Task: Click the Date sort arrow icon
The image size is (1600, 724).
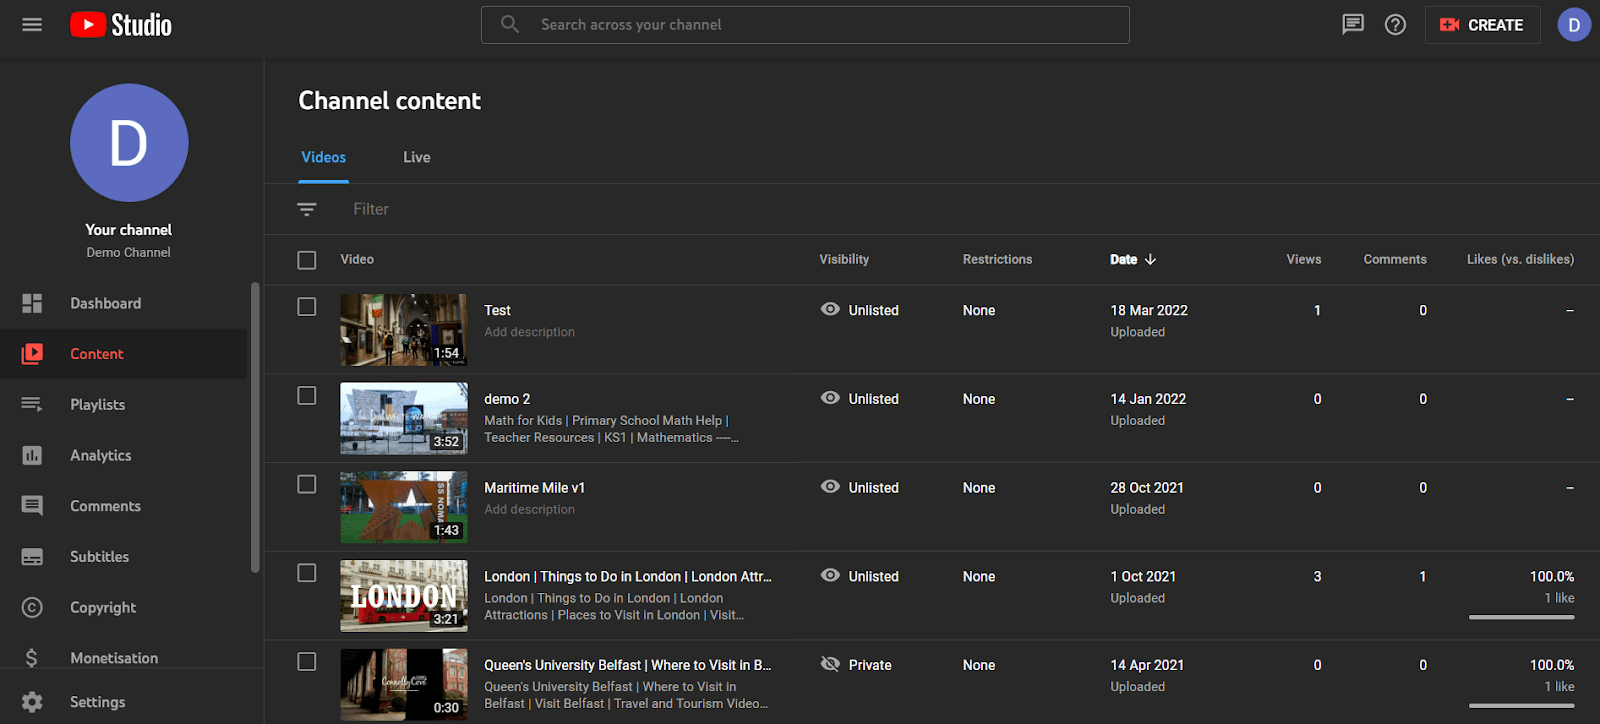Action: pyautogui.click(x=1150, y=259)
